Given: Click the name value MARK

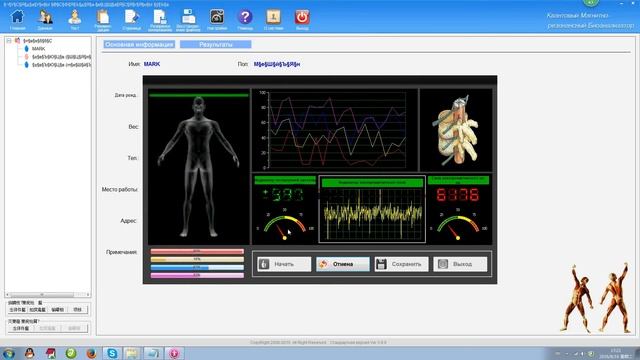Looking at the screenshot, I should [152, 64].
